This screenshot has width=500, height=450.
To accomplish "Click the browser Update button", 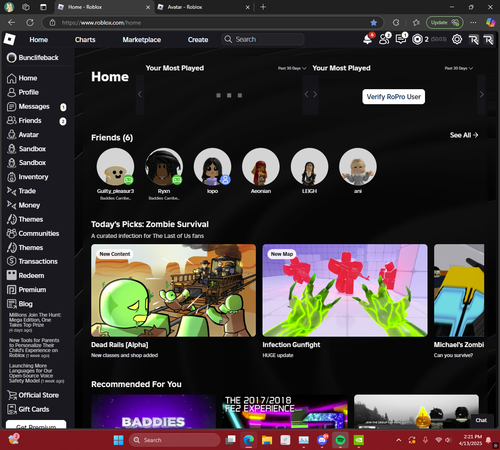I will click(444, 22).
